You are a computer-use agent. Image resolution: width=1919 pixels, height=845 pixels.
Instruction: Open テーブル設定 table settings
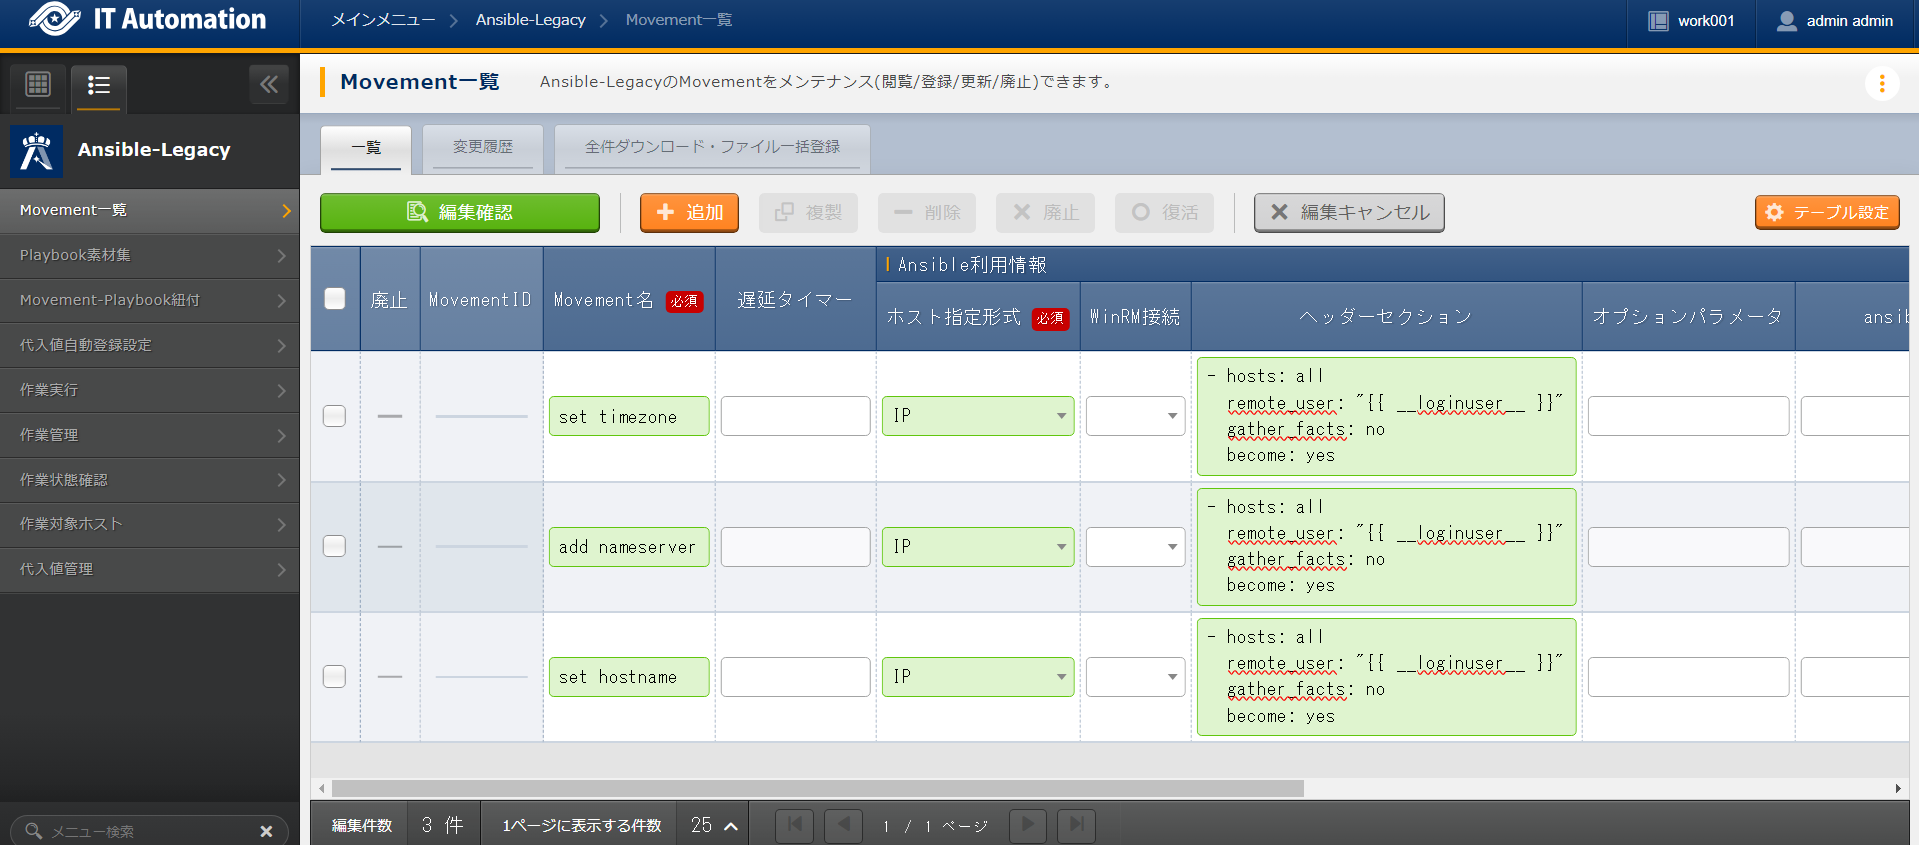[x=1827, y=212]
